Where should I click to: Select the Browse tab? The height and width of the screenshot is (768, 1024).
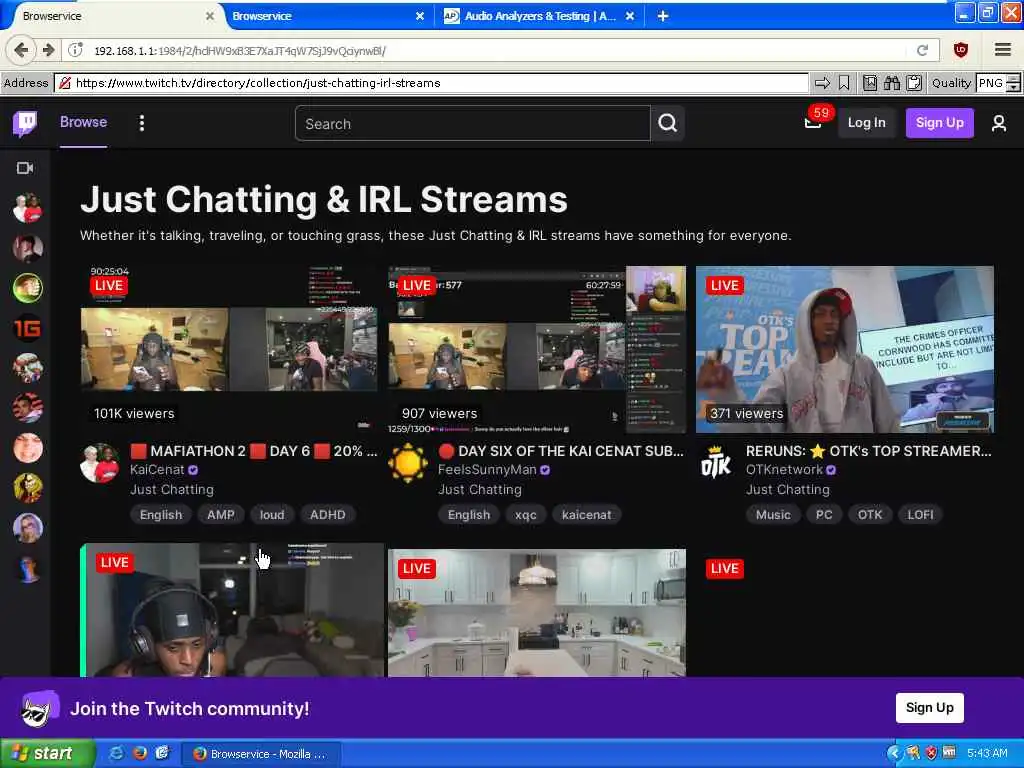(84, 122)
